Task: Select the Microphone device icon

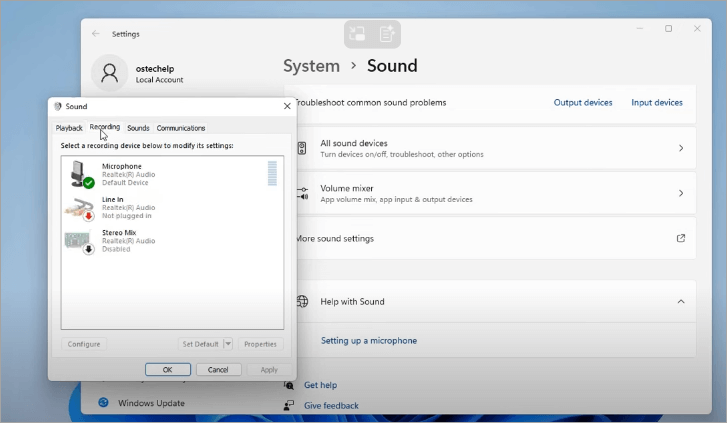Action: 82,174
